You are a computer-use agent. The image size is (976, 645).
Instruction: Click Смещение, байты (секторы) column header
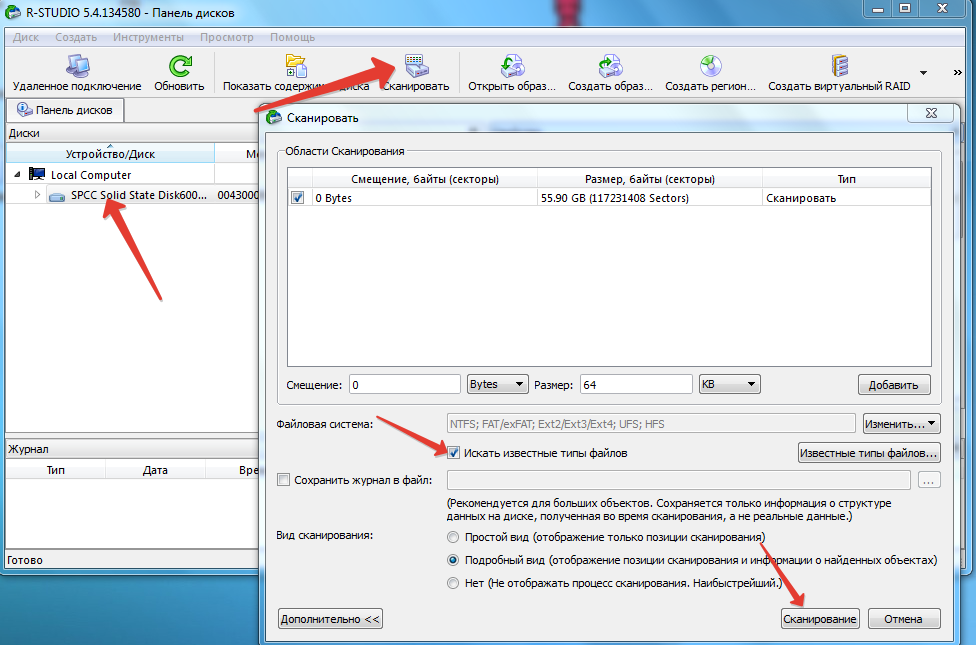(425, 179)
